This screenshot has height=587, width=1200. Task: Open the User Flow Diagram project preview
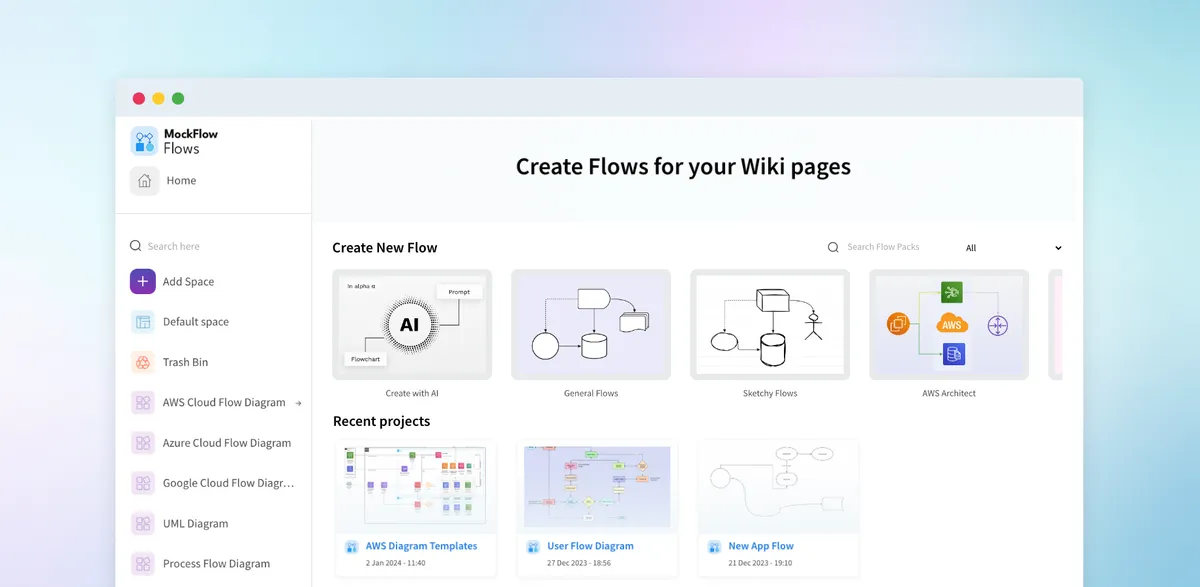pyautogui.click(x=597, y=487)
